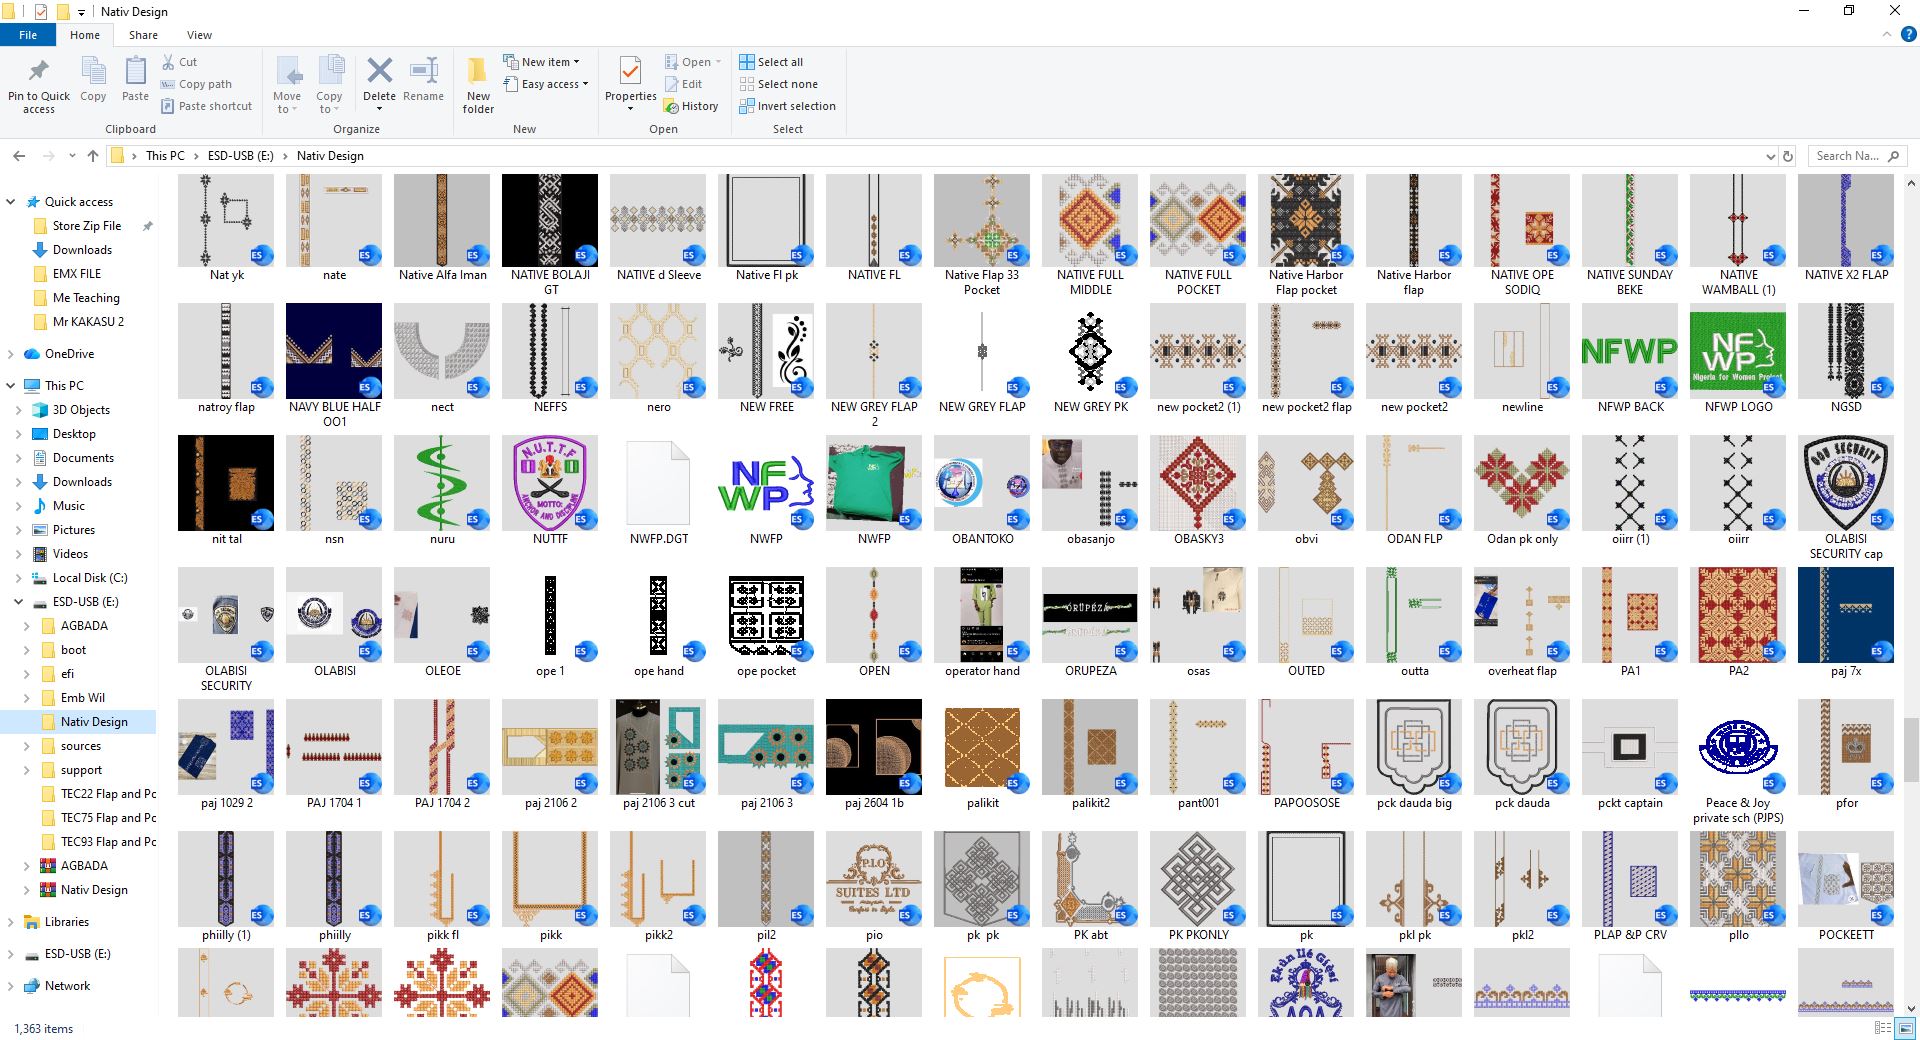The height and width of the screenshot is (1040, 1920).
Task: Go up one folder level arrow
Action: point(93,156)
